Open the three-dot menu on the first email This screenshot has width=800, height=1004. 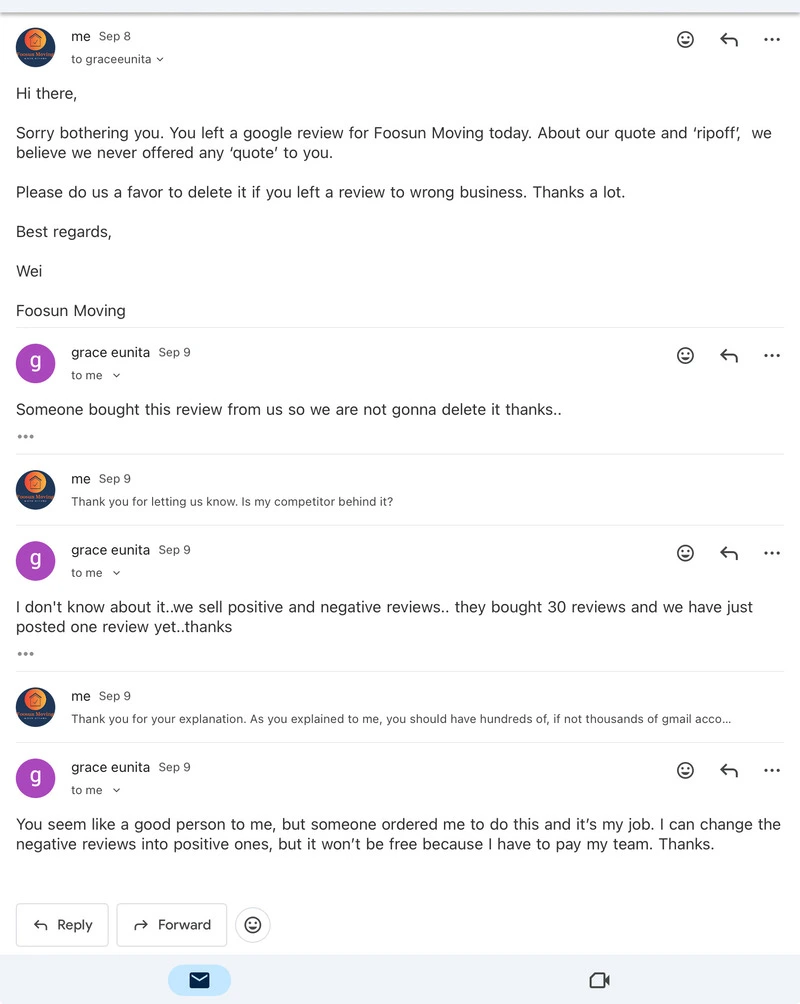coord(771,39)
